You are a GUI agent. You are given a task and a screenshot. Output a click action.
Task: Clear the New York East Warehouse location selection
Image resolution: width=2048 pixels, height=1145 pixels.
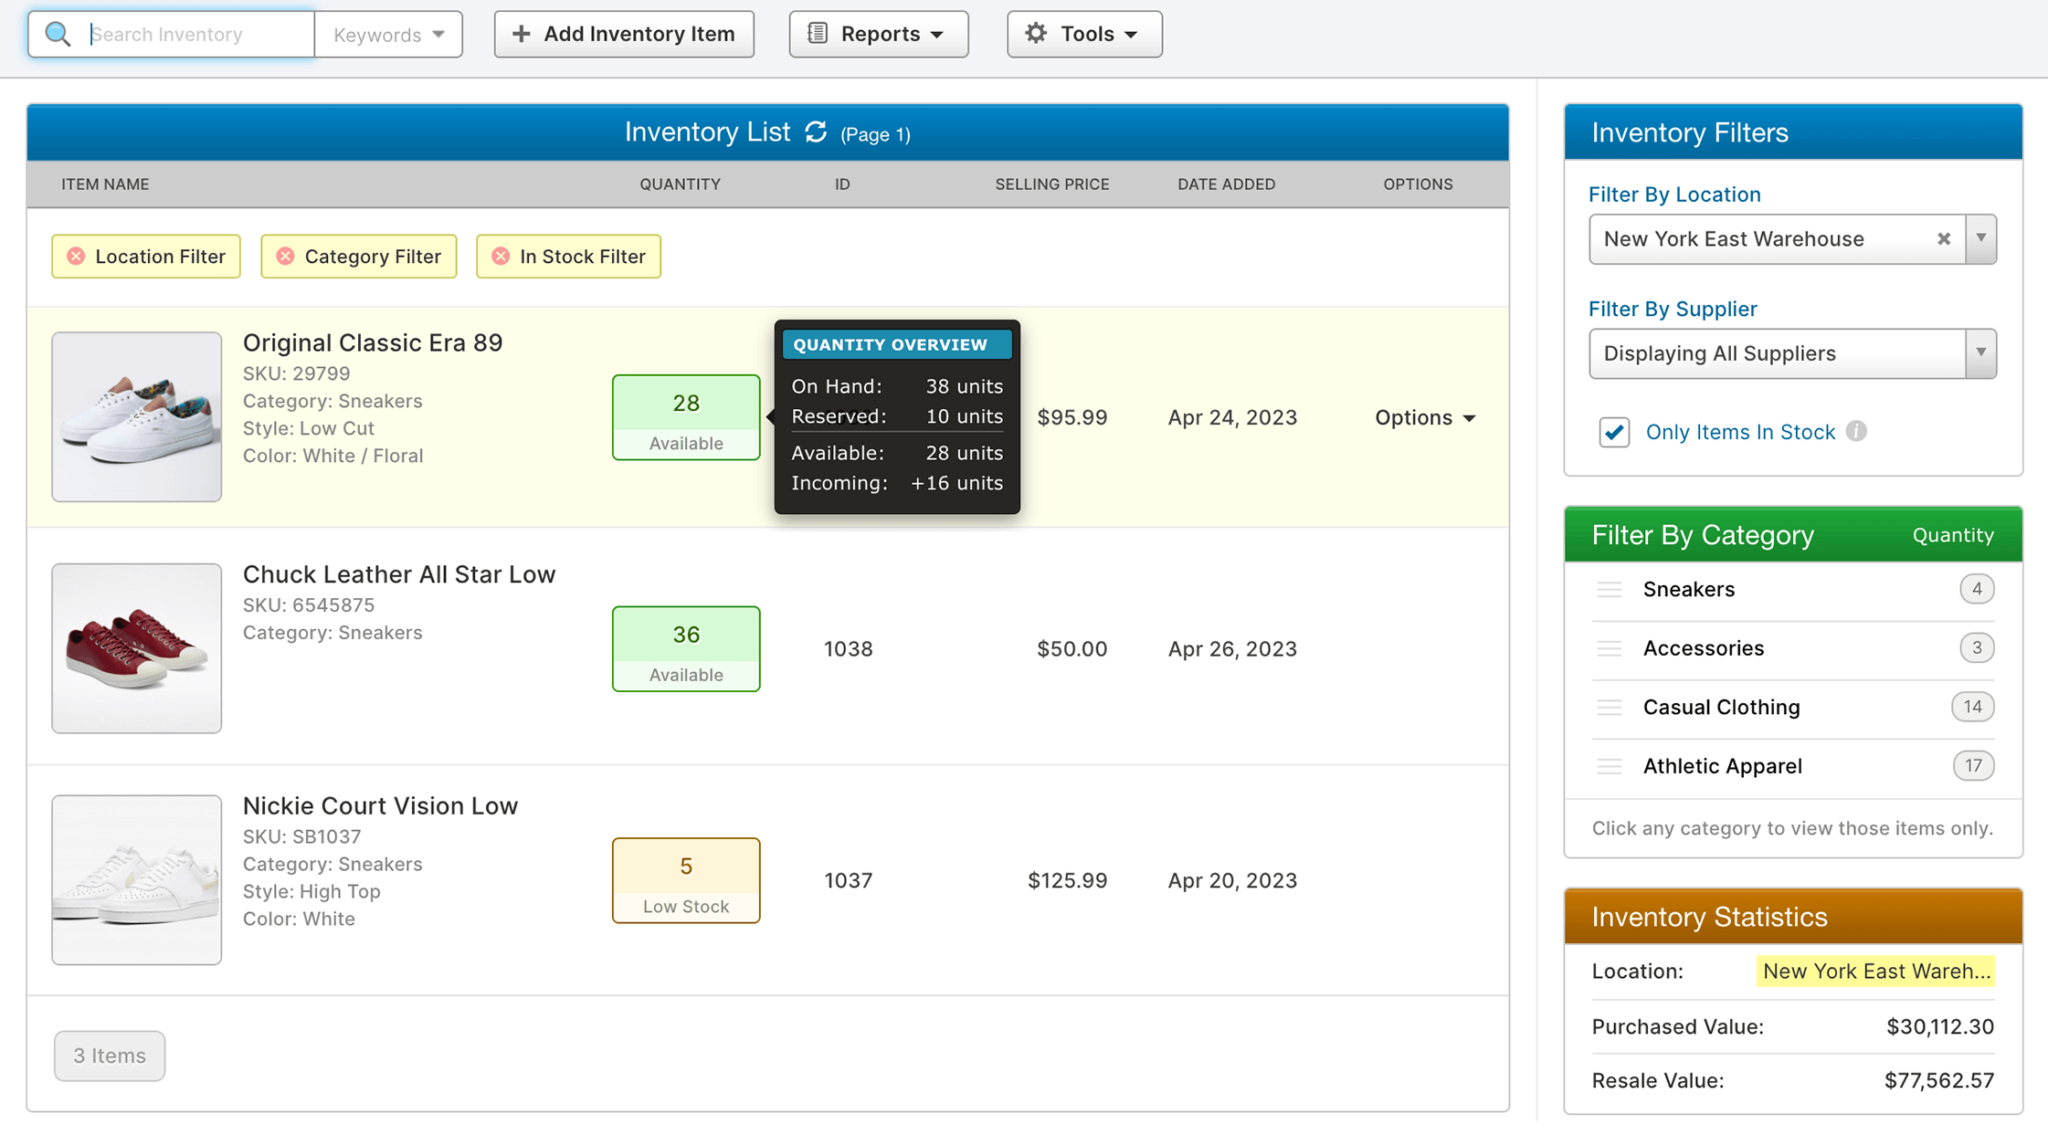1943,239
